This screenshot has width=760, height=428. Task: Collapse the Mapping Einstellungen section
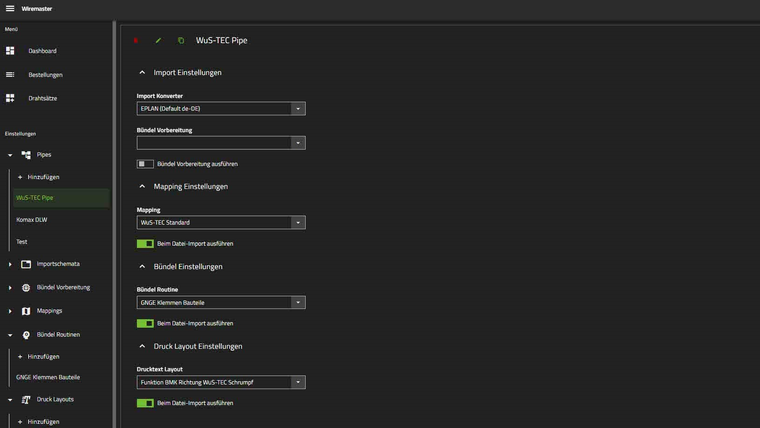point(142,186)
